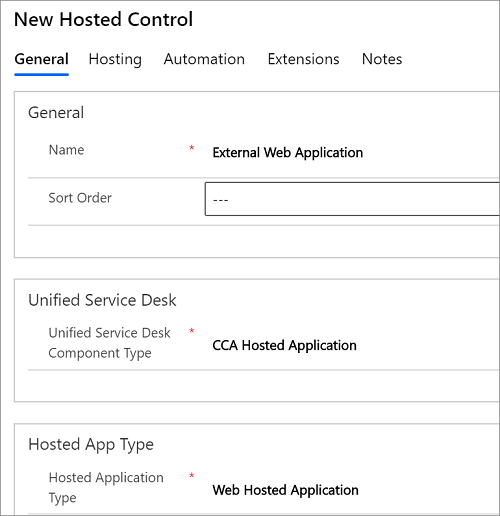
Task: Click the Name field value External Web Application
Action: point(288,153)
